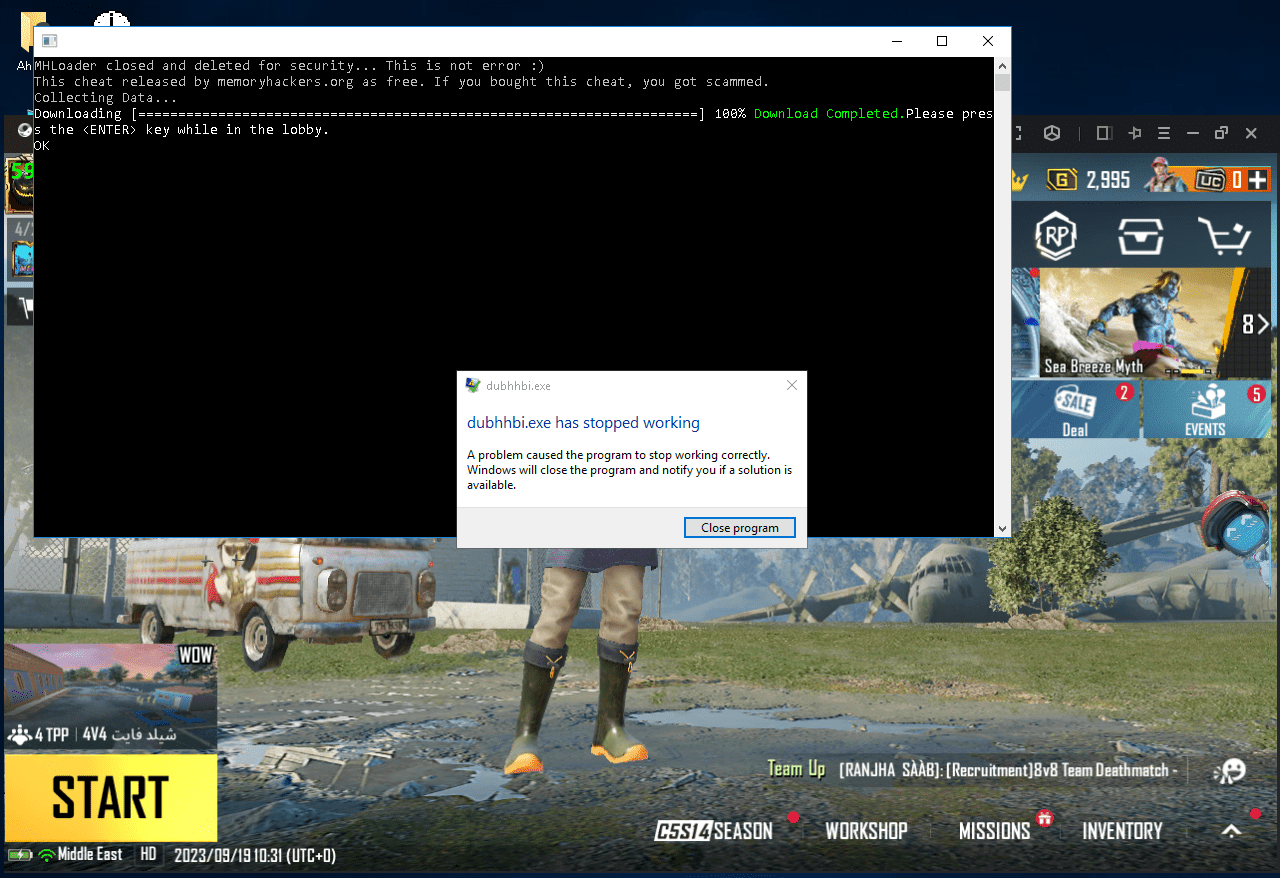The width and height of the screenshot is (1280, 878).
Task: Open the SEASON menu
Action: coord(714,831)
